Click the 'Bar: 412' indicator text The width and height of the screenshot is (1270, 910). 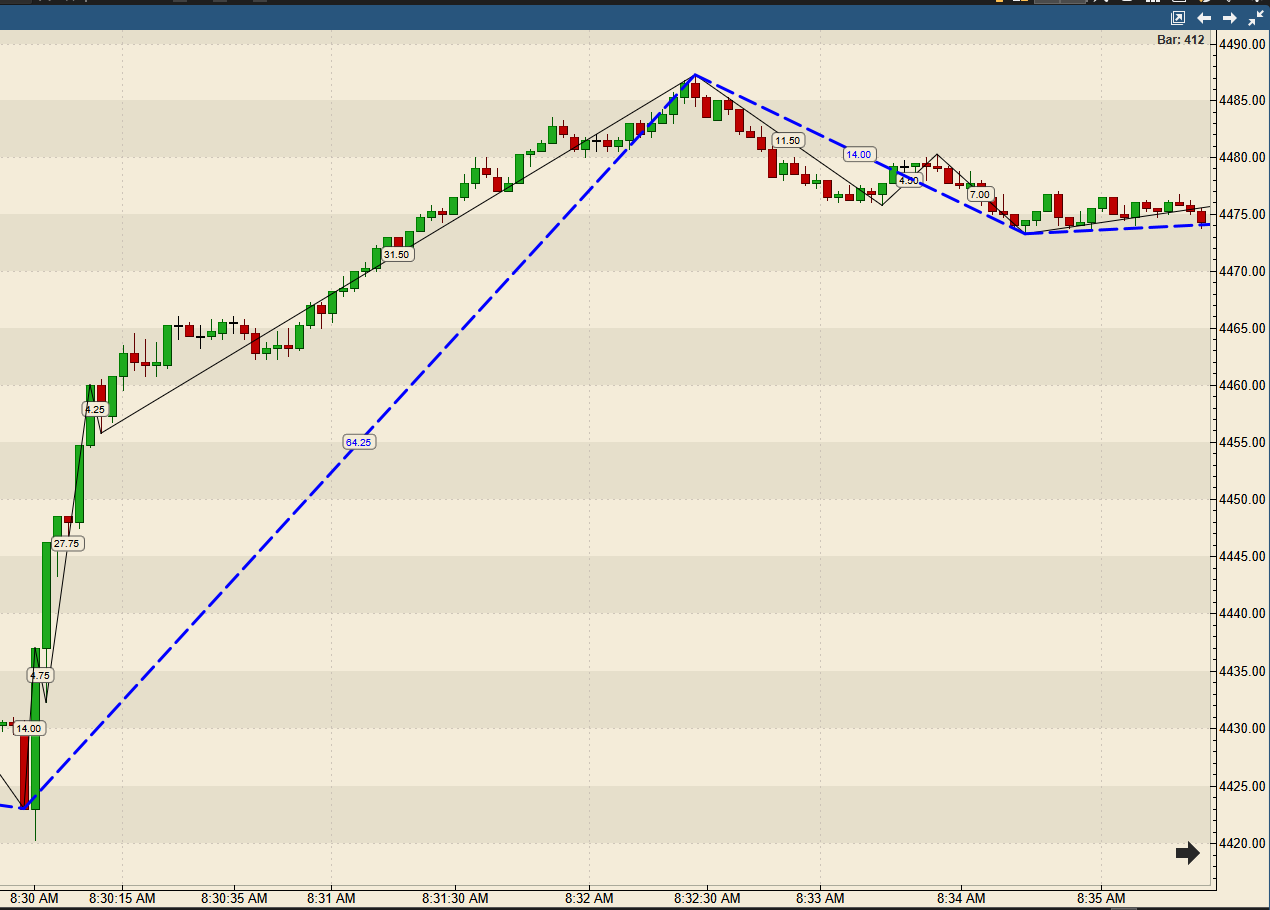(x=1180, y=40)
